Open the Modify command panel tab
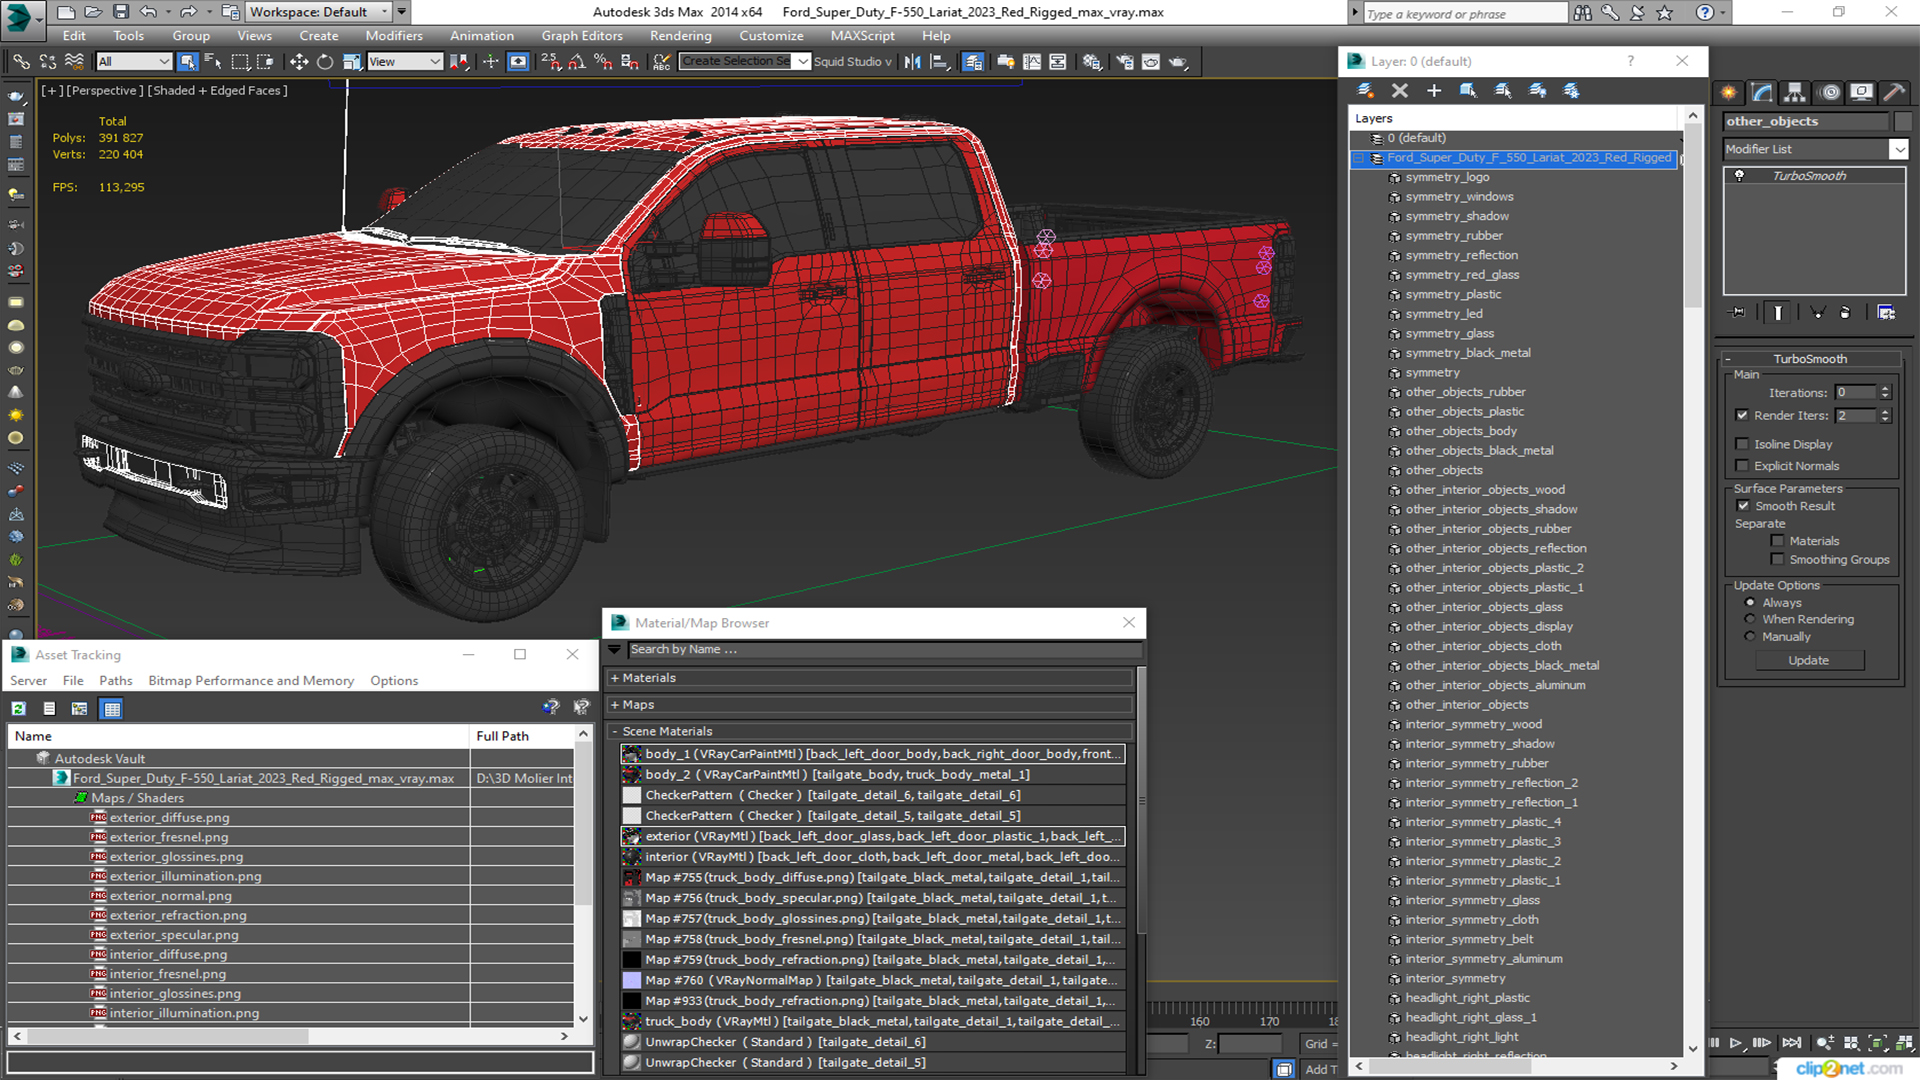This screenshot has height=1080, width=1920. coord(1763,92)
